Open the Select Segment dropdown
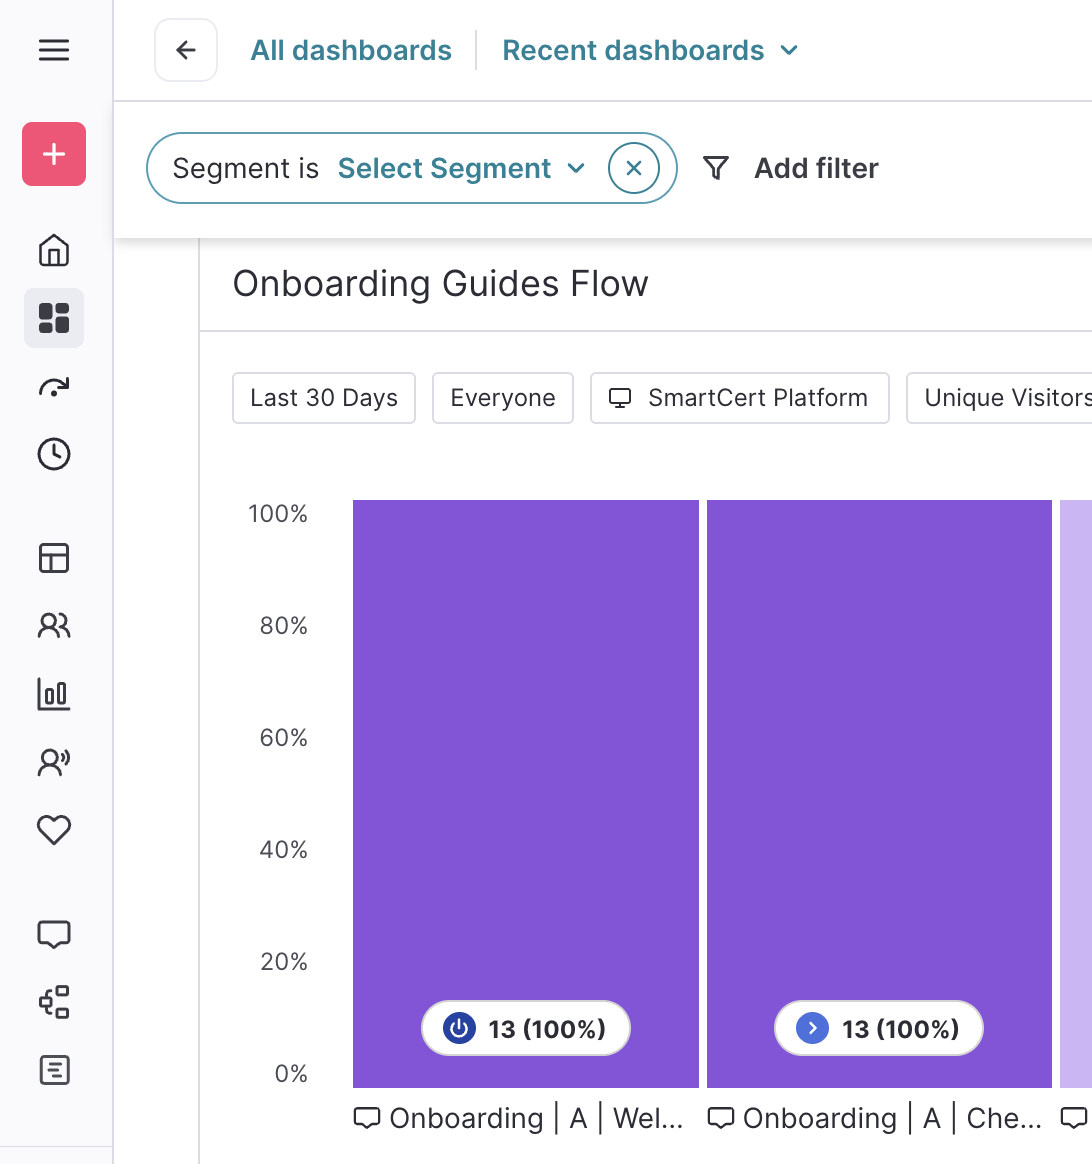This screenshot has height=1164, width=1092. coord(461,168)
